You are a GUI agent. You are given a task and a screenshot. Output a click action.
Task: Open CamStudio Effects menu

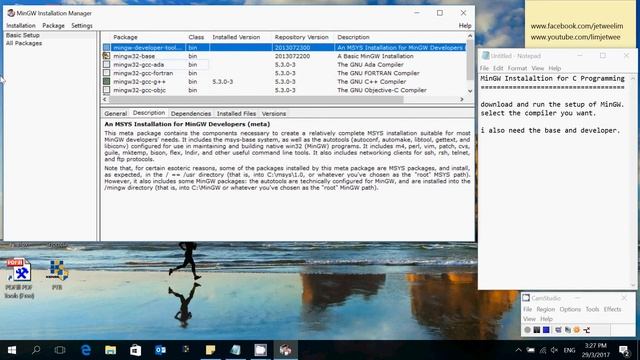tap(612, 309)
